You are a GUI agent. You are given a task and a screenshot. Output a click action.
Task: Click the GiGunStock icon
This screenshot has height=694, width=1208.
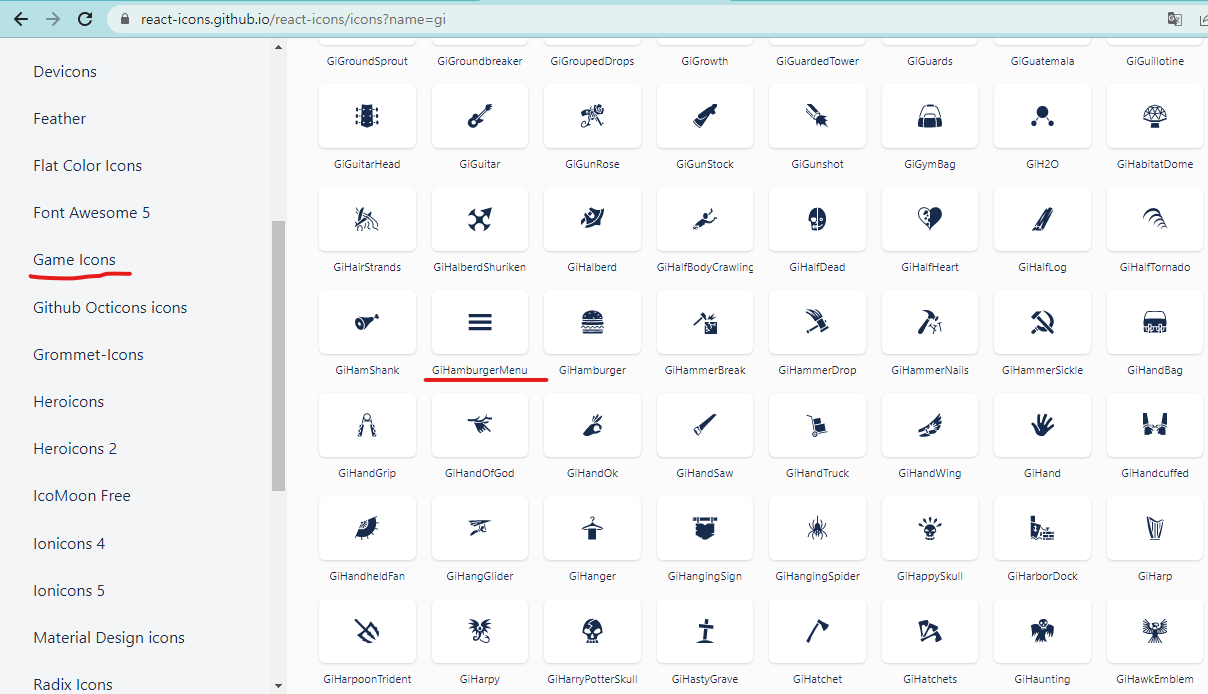coord(705,116)
